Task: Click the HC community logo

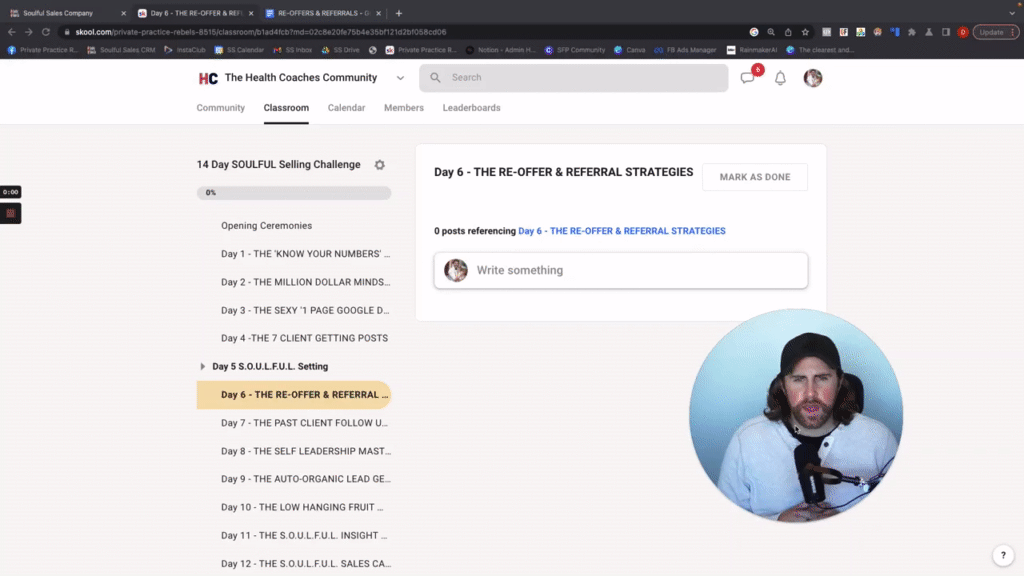Action: pos(208,78)
